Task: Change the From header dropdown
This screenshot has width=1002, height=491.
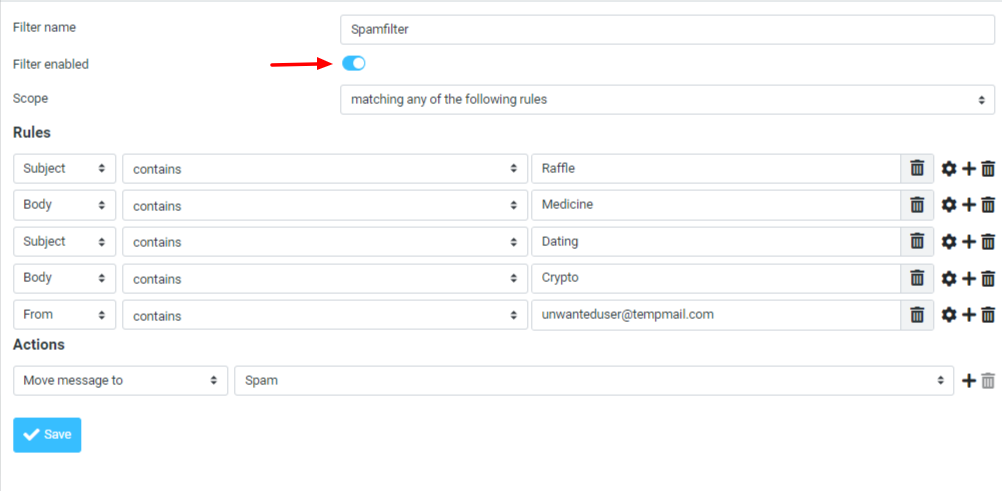Action: tap(64, 315)
